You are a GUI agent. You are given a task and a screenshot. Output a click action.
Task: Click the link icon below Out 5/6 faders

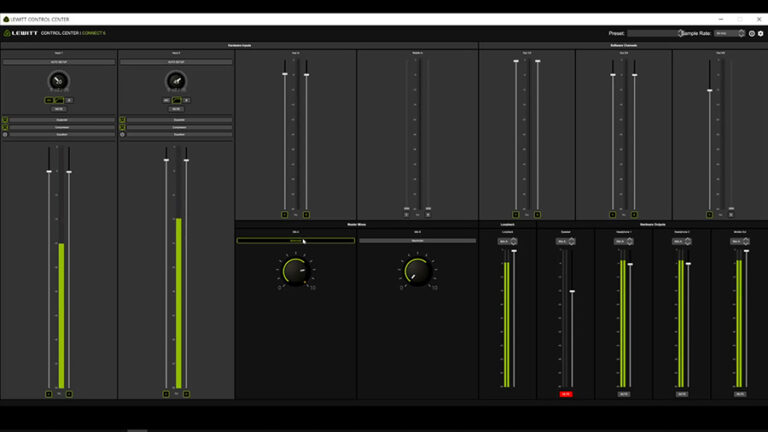[x=720, y=215]
